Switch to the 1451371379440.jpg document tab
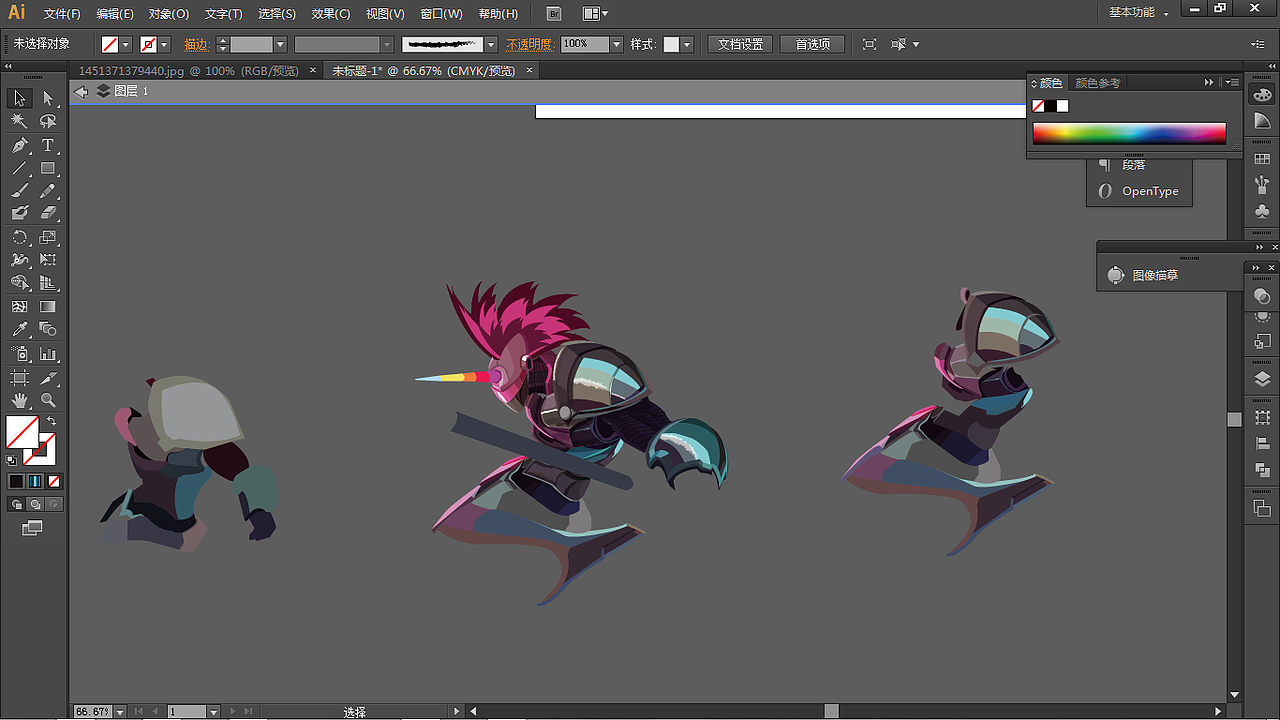Viewport: 1280px width, 720px height. click(x=196, y=71)
